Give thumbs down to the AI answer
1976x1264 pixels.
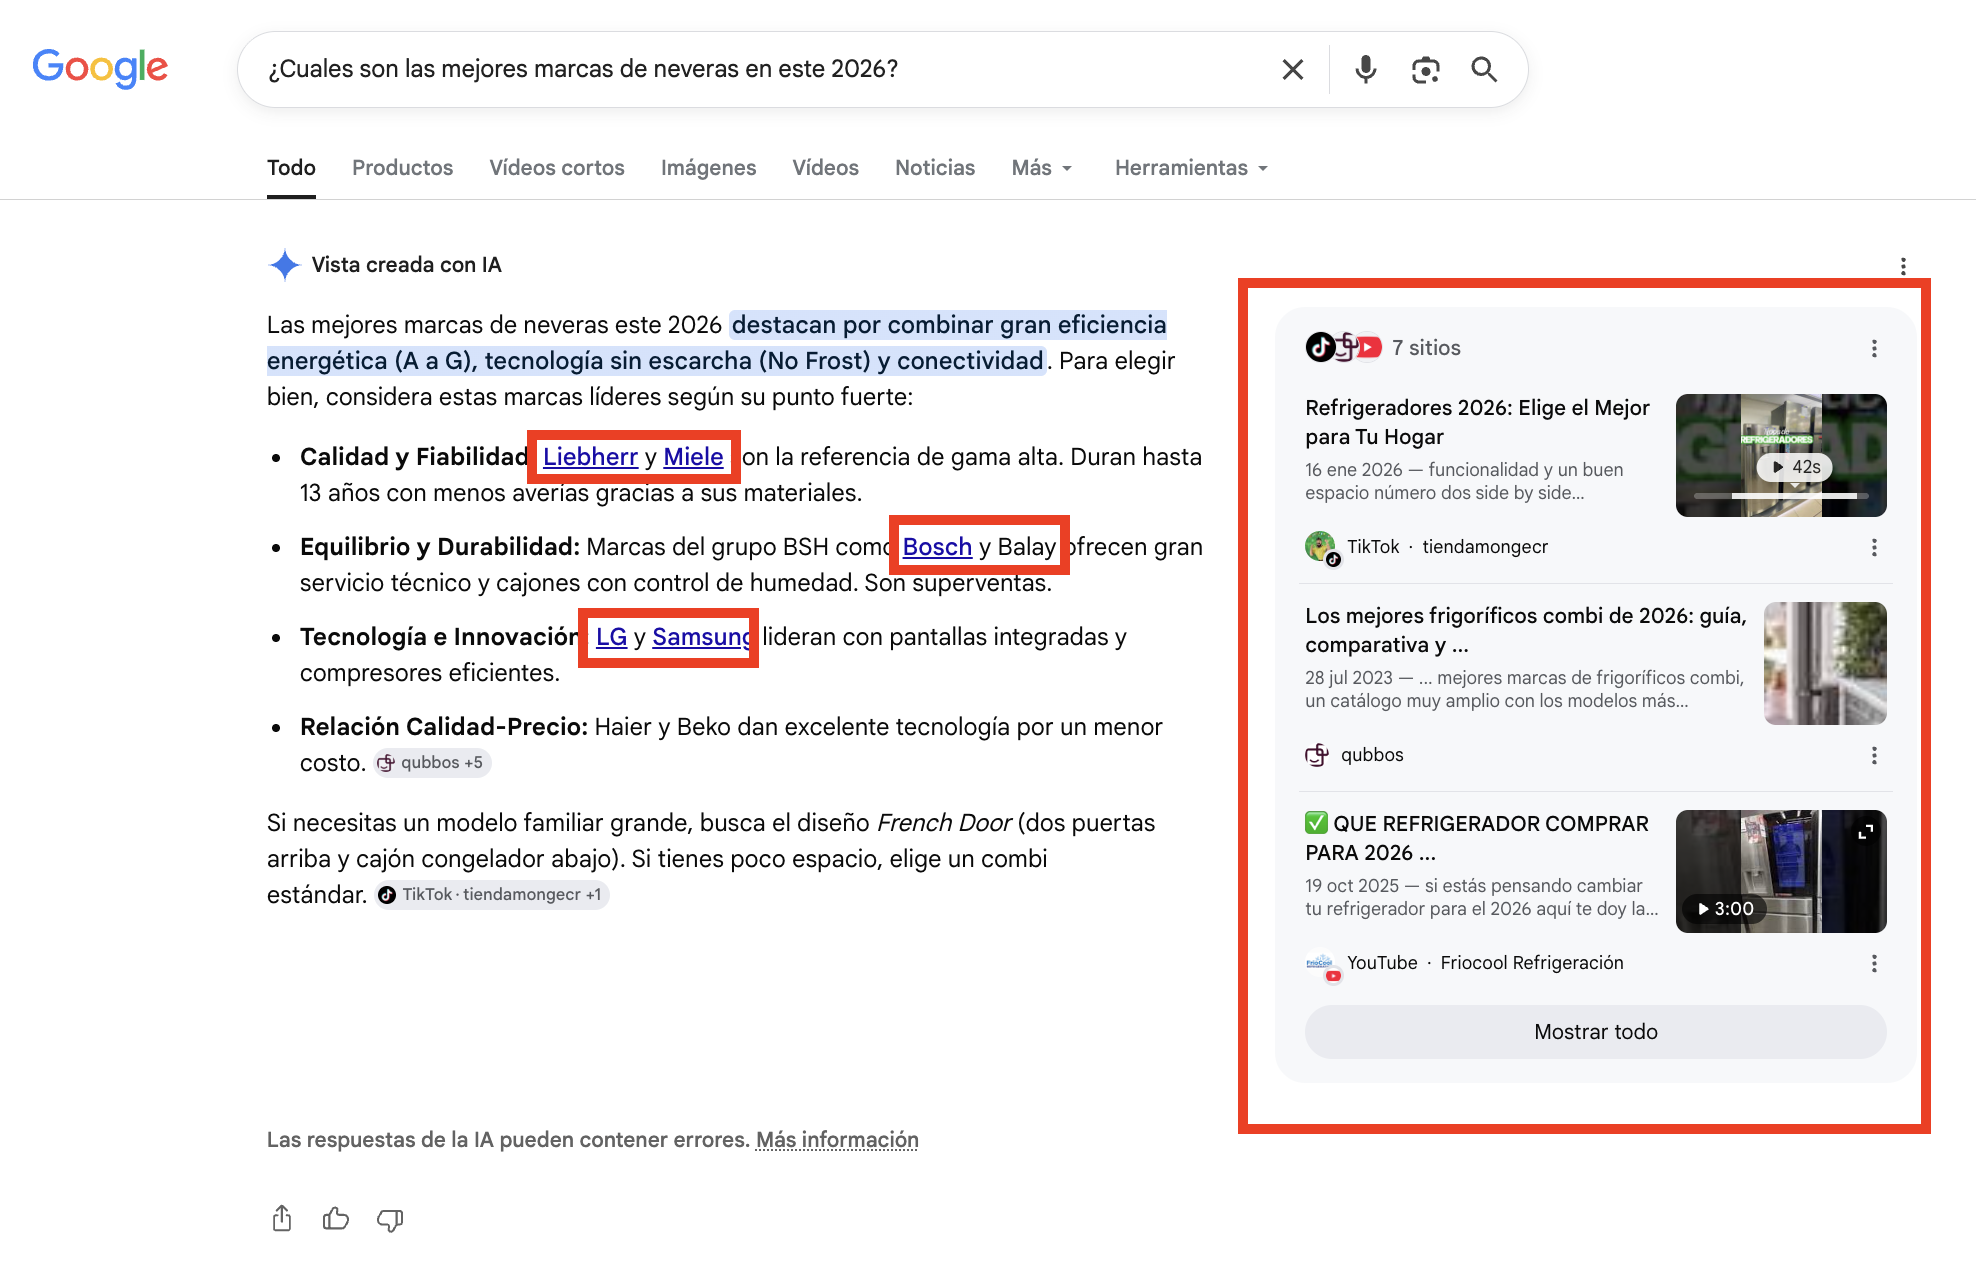pyautogui.click(x=390, y=1219)
